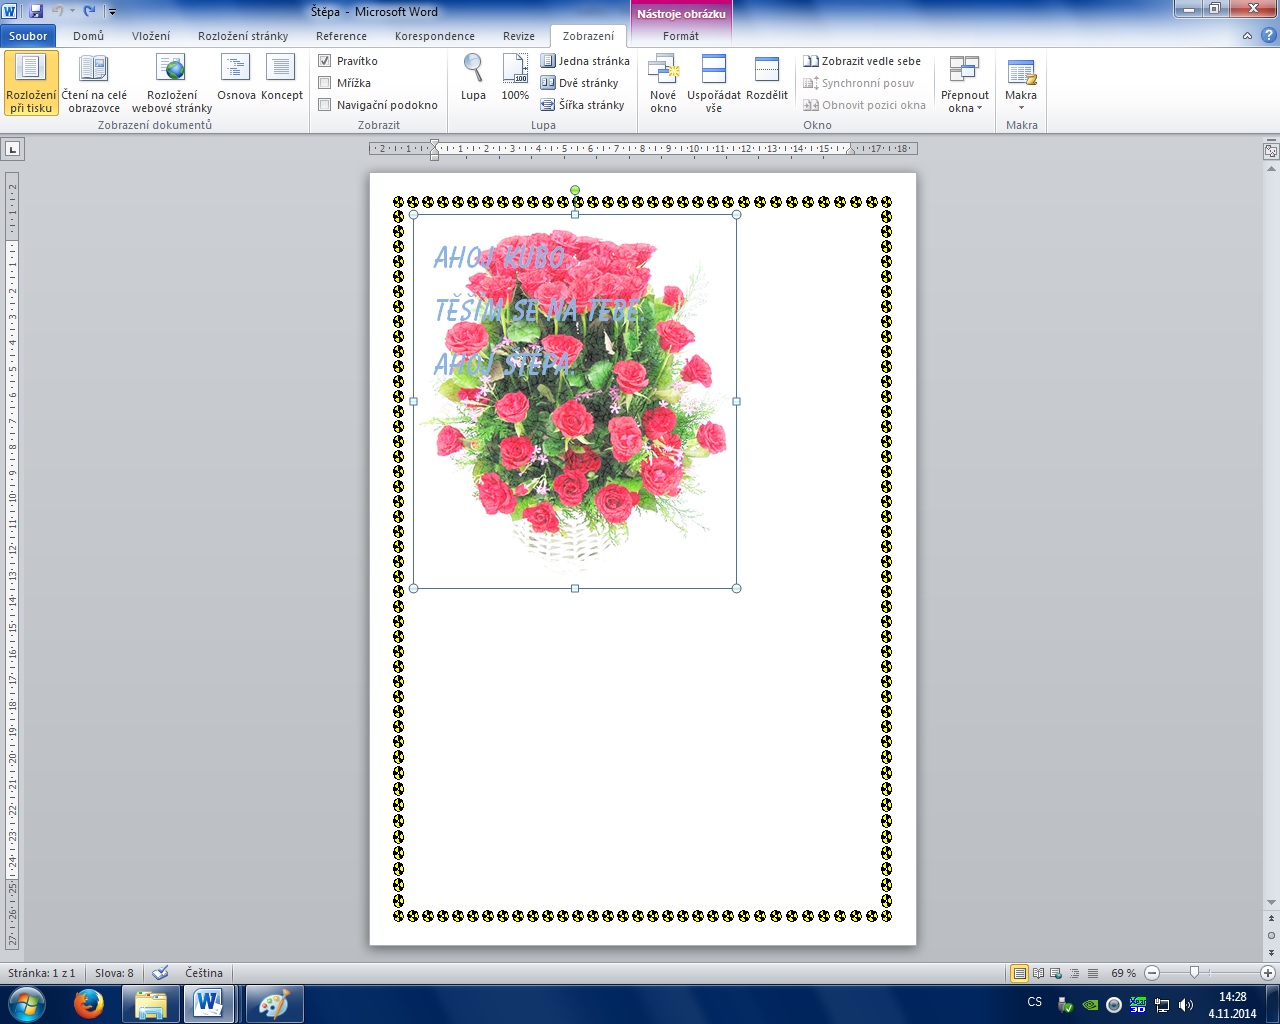Click the Slova: 8 word count
The image size is (1280, 1024).
(x=114, y=973)
